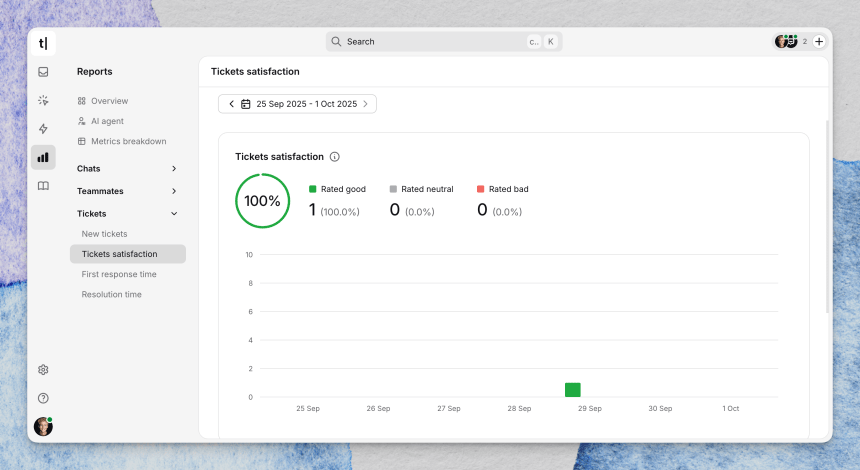Click into the Search field
This screenshot has width=860, height=470.
click(x=444, y=42)
